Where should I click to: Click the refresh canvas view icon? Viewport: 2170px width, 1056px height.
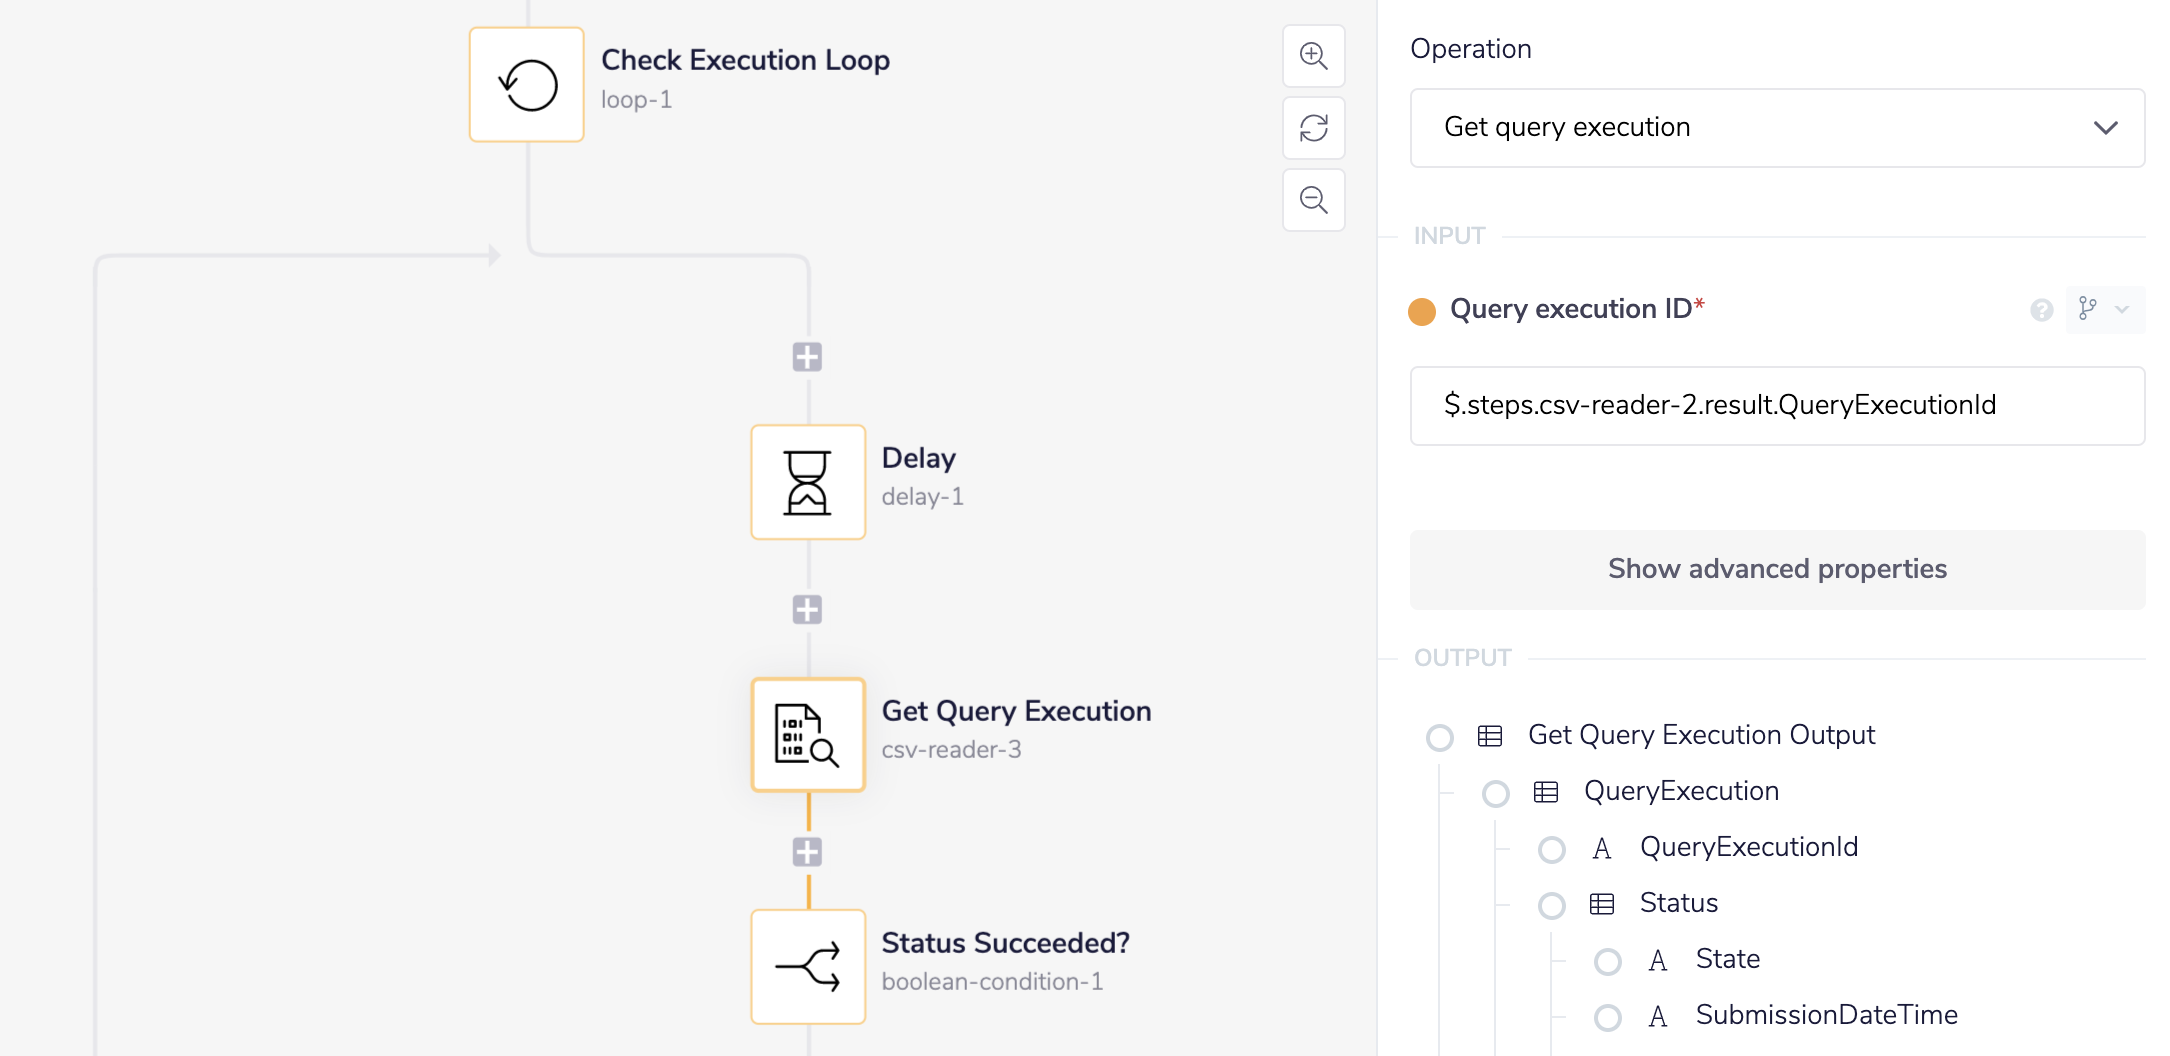[x=1313, y=128]
